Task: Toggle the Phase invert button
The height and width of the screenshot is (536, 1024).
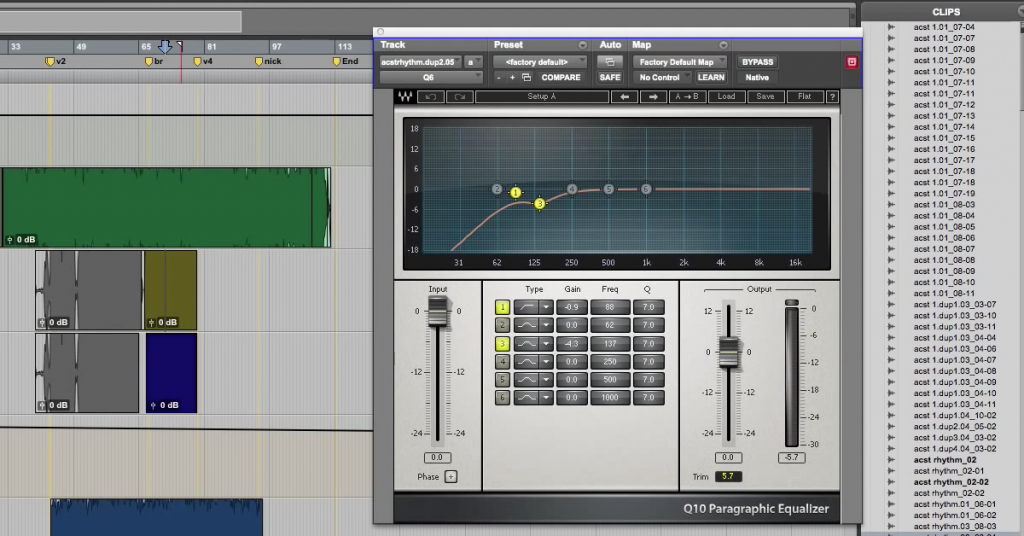Action: (451, 477)
